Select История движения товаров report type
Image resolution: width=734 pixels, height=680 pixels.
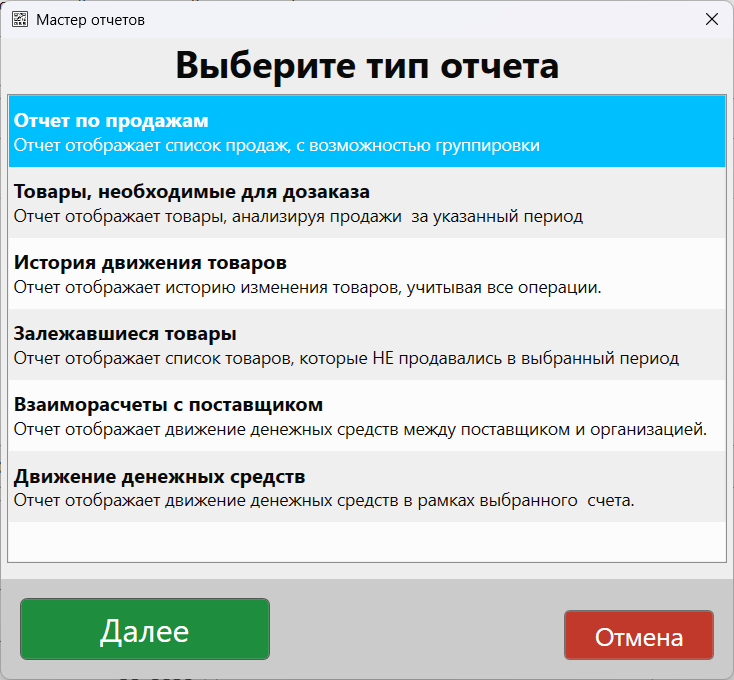point(150,262)
